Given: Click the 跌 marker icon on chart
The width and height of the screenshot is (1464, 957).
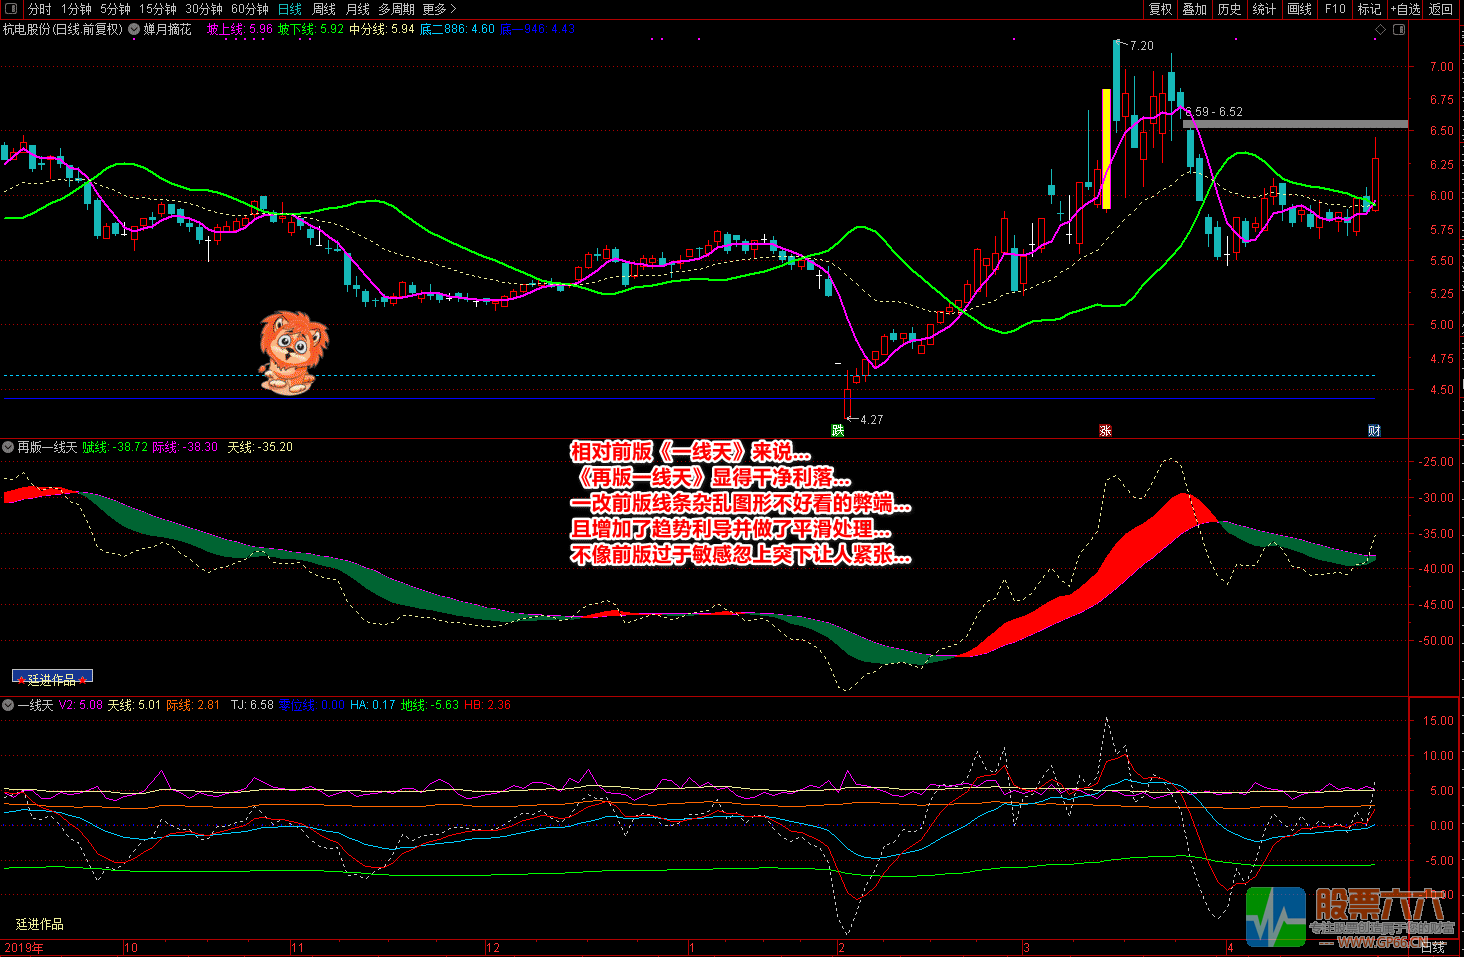Looking at the screenshot, I should pyautogui.click(x=838, y=431).
